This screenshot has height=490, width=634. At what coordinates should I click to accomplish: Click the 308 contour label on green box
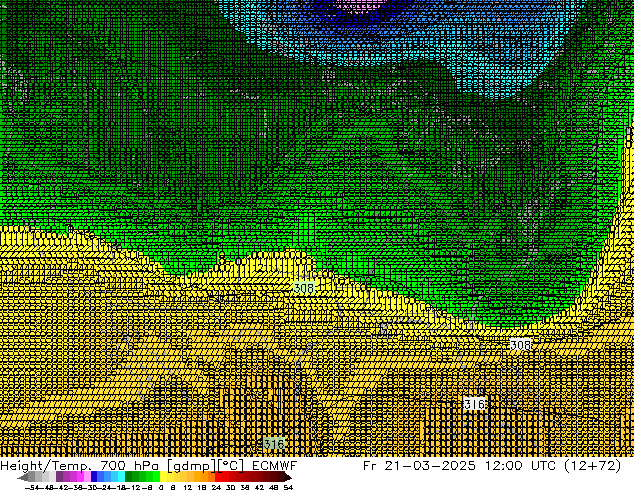point(304,288)
